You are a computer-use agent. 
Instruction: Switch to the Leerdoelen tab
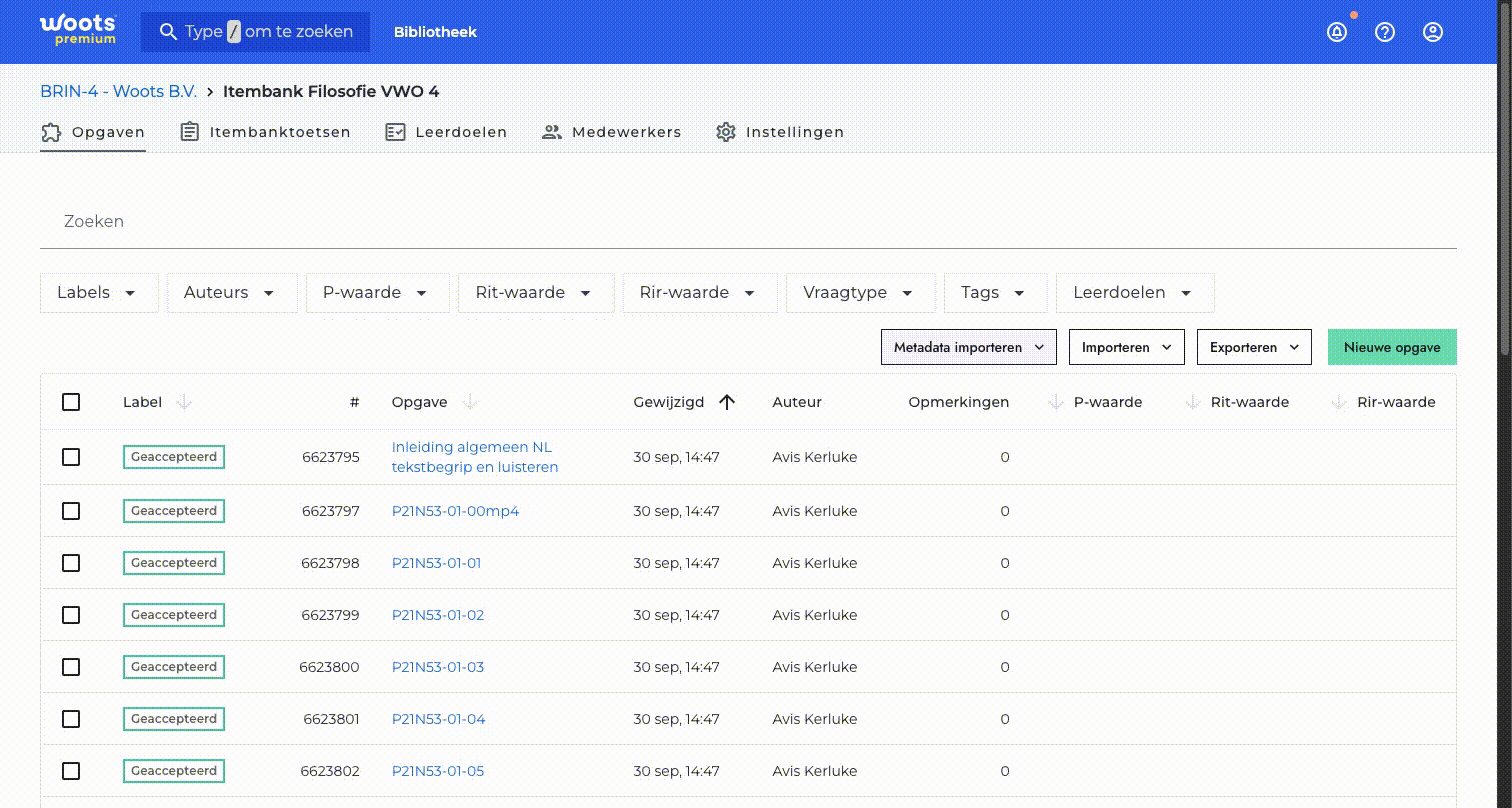point(446,132)
